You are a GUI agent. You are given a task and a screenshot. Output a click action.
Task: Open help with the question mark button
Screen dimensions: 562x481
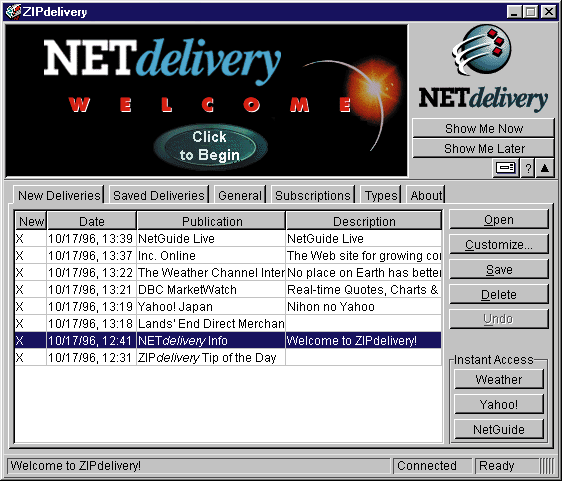tap(528, 168)
